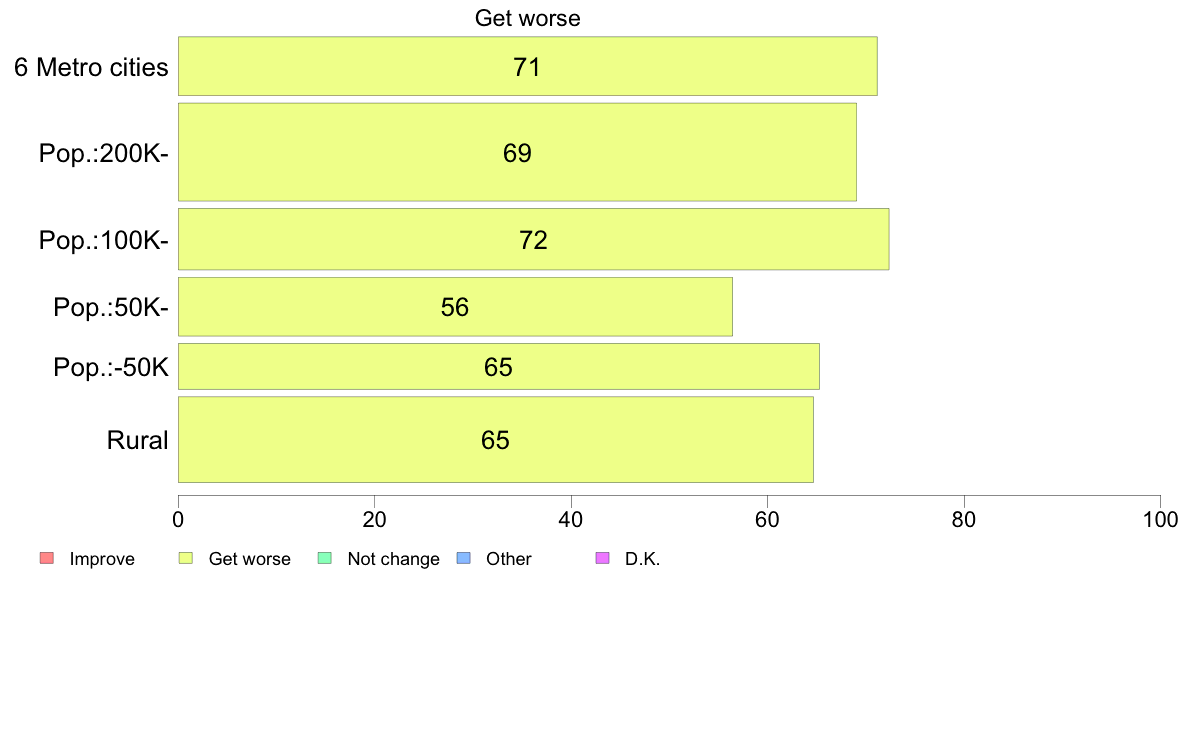Select the Rural bar showing 65
This screenshot has width=1188, height=736.
coord(496,439)
